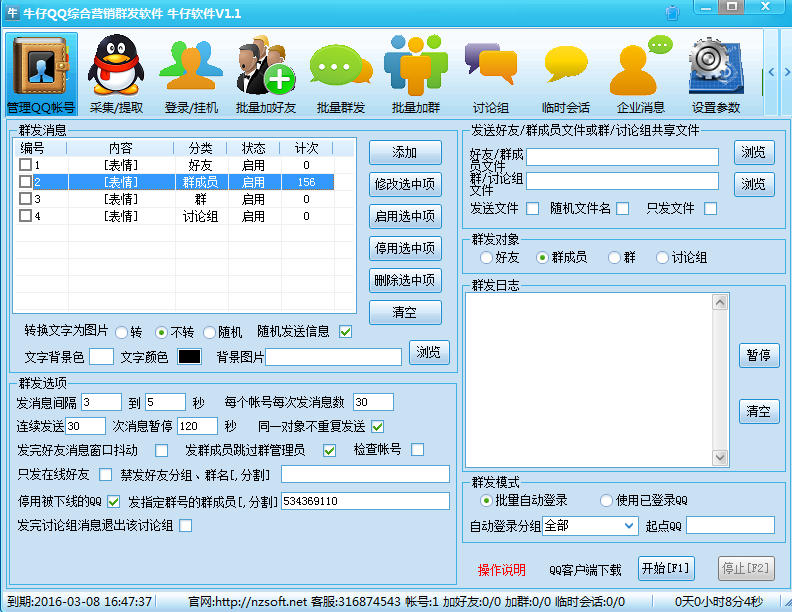Click the 启用选中项 button
Screen dimensions: 792x612
click(x=405, y=216)
